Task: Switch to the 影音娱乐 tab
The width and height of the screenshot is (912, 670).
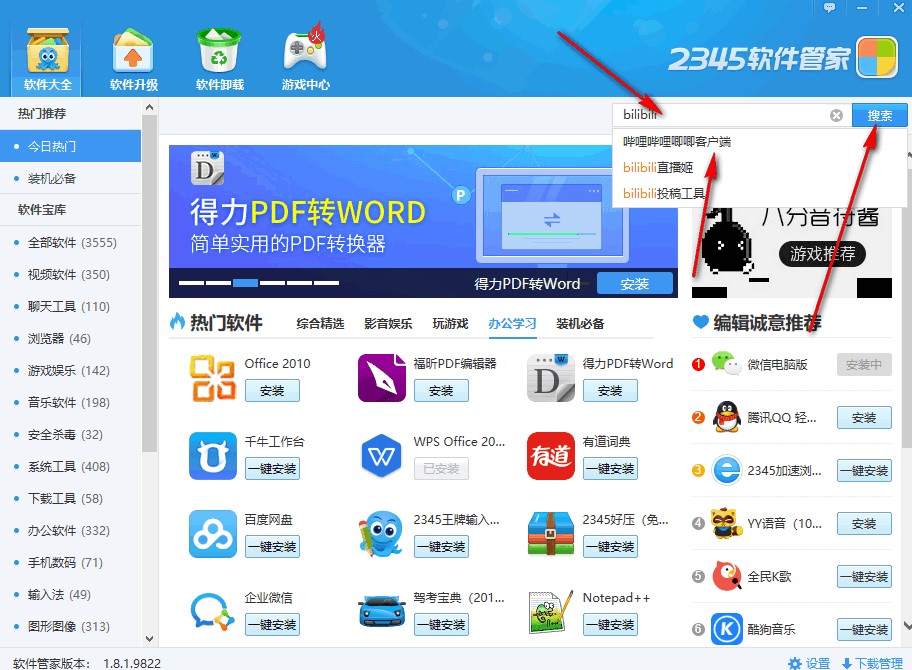Action: [x=389, y=323]
